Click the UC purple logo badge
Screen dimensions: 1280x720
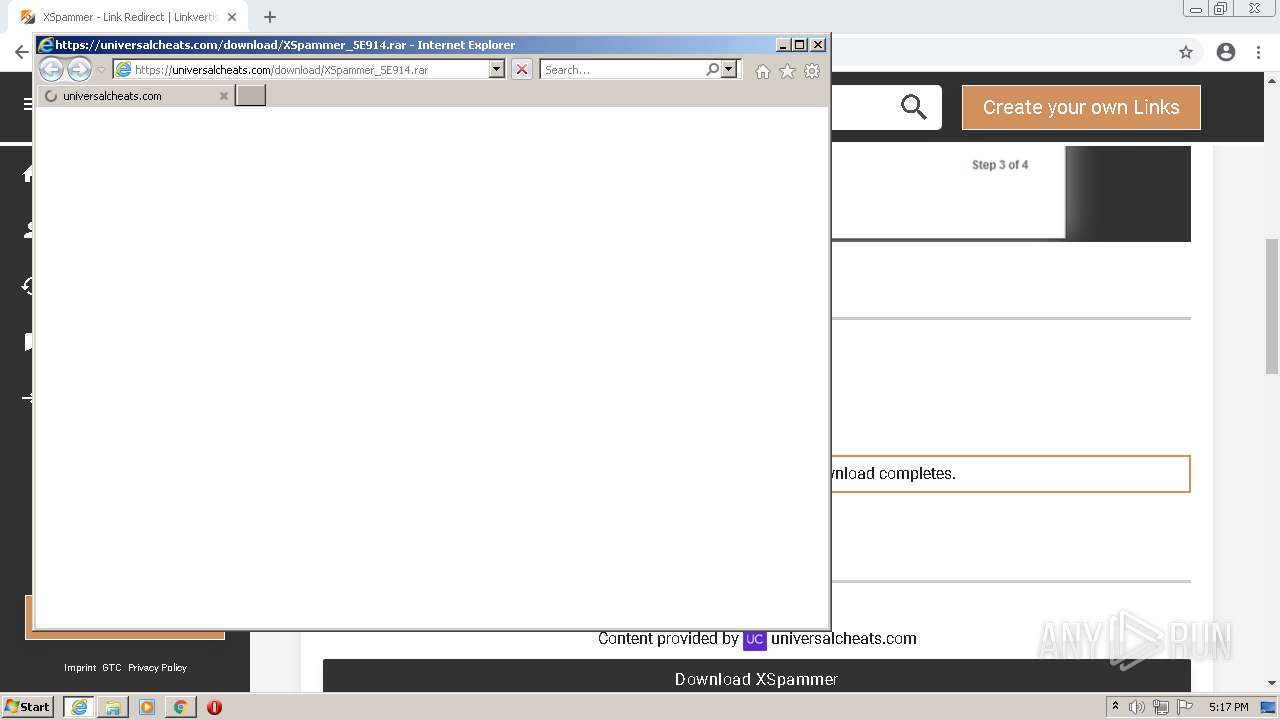(x=755, y=639)
